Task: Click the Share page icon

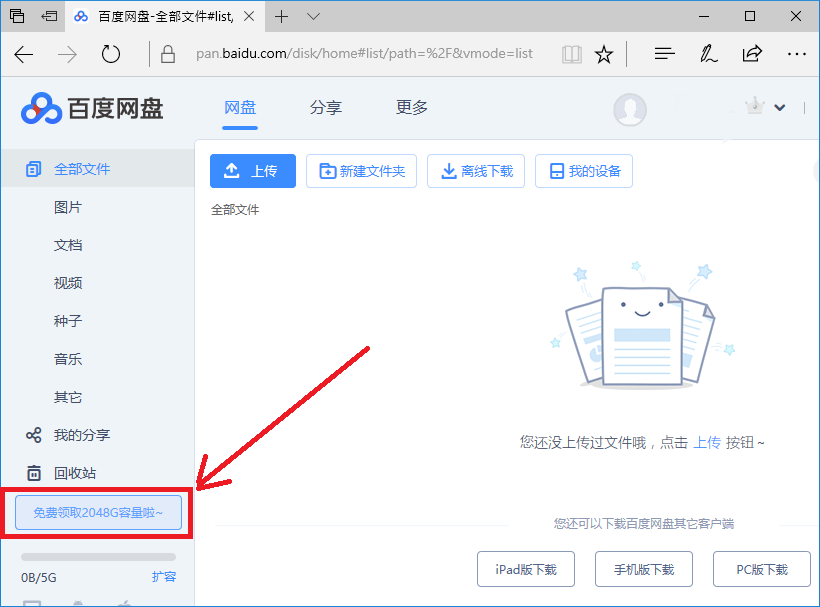Action: (x=752, y=53)
